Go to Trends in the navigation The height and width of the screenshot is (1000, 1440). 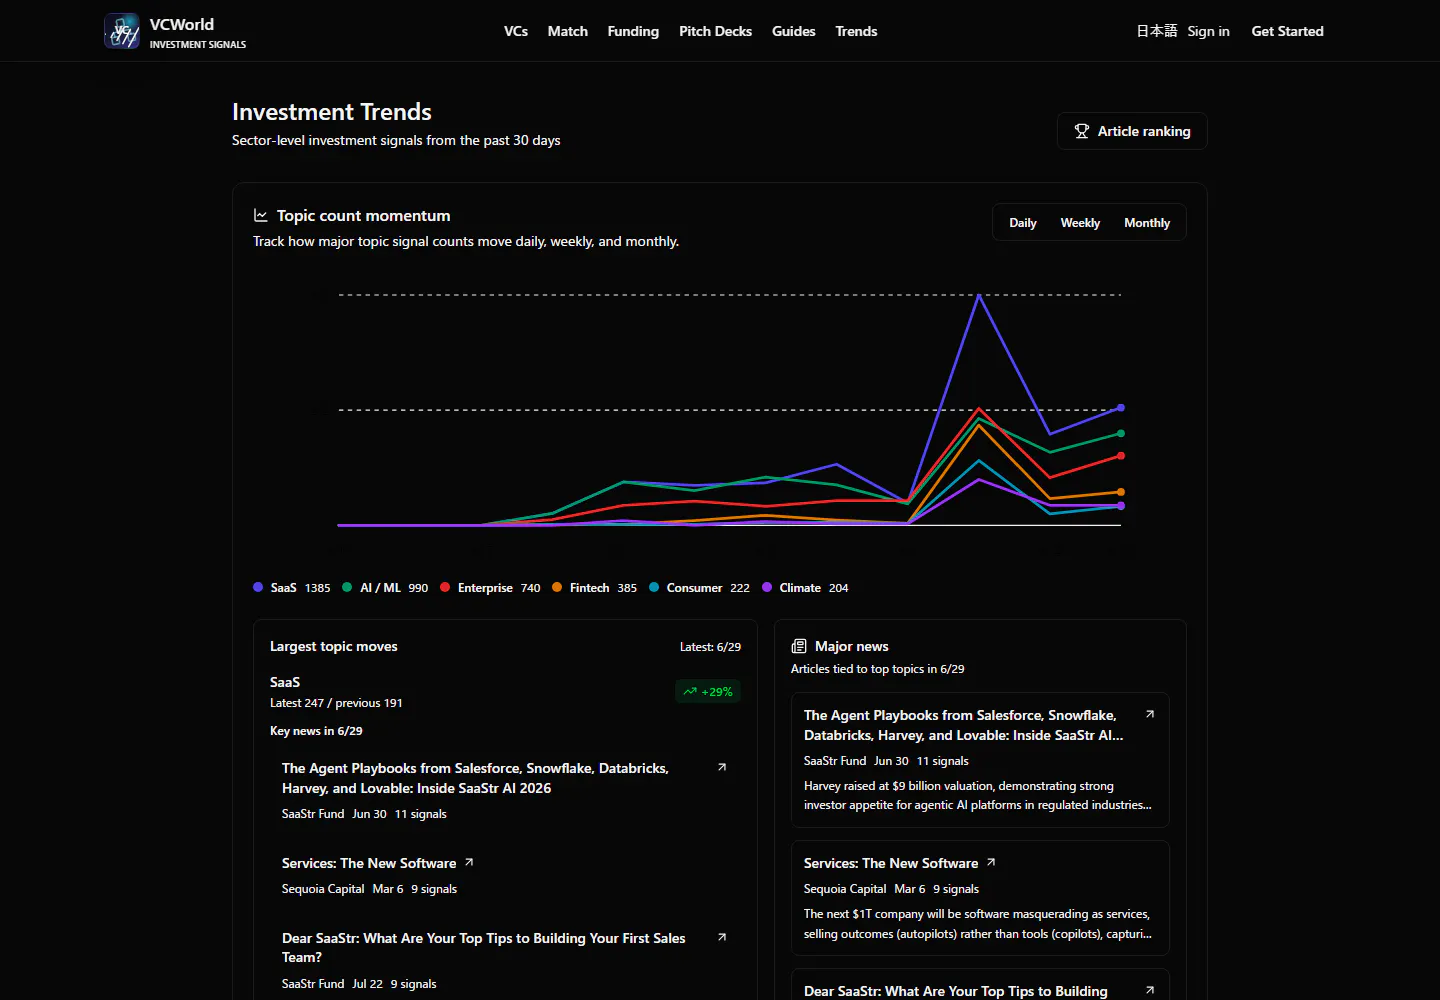click(856, 31)
